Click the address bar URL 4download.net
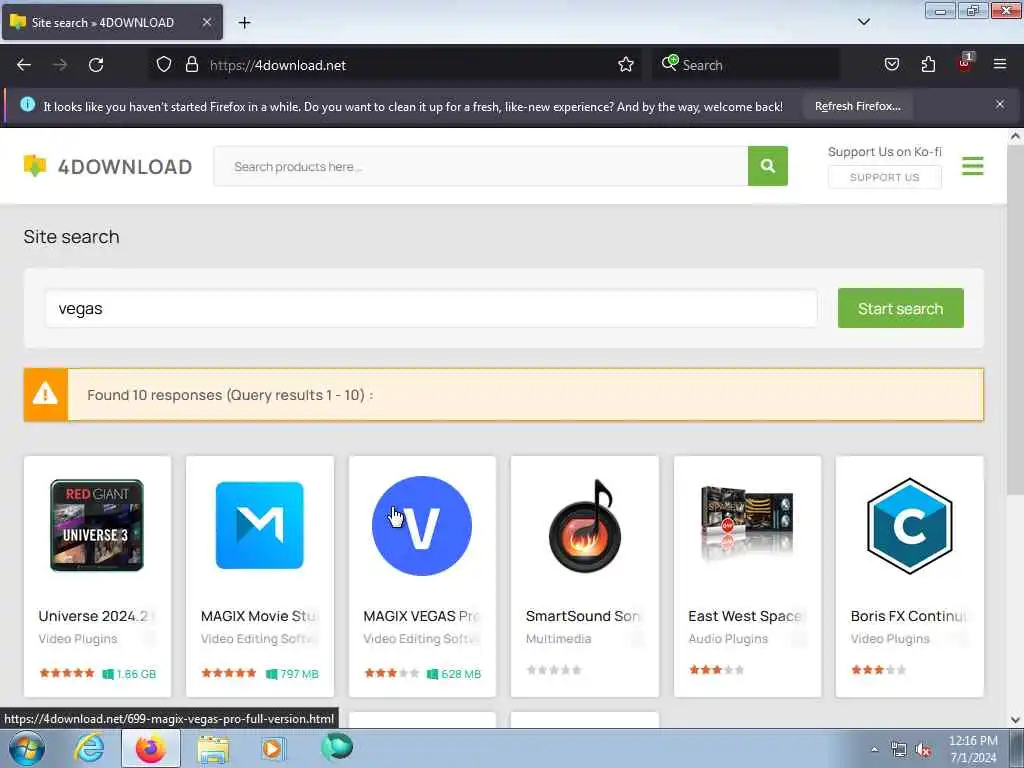 coord(278,65)
